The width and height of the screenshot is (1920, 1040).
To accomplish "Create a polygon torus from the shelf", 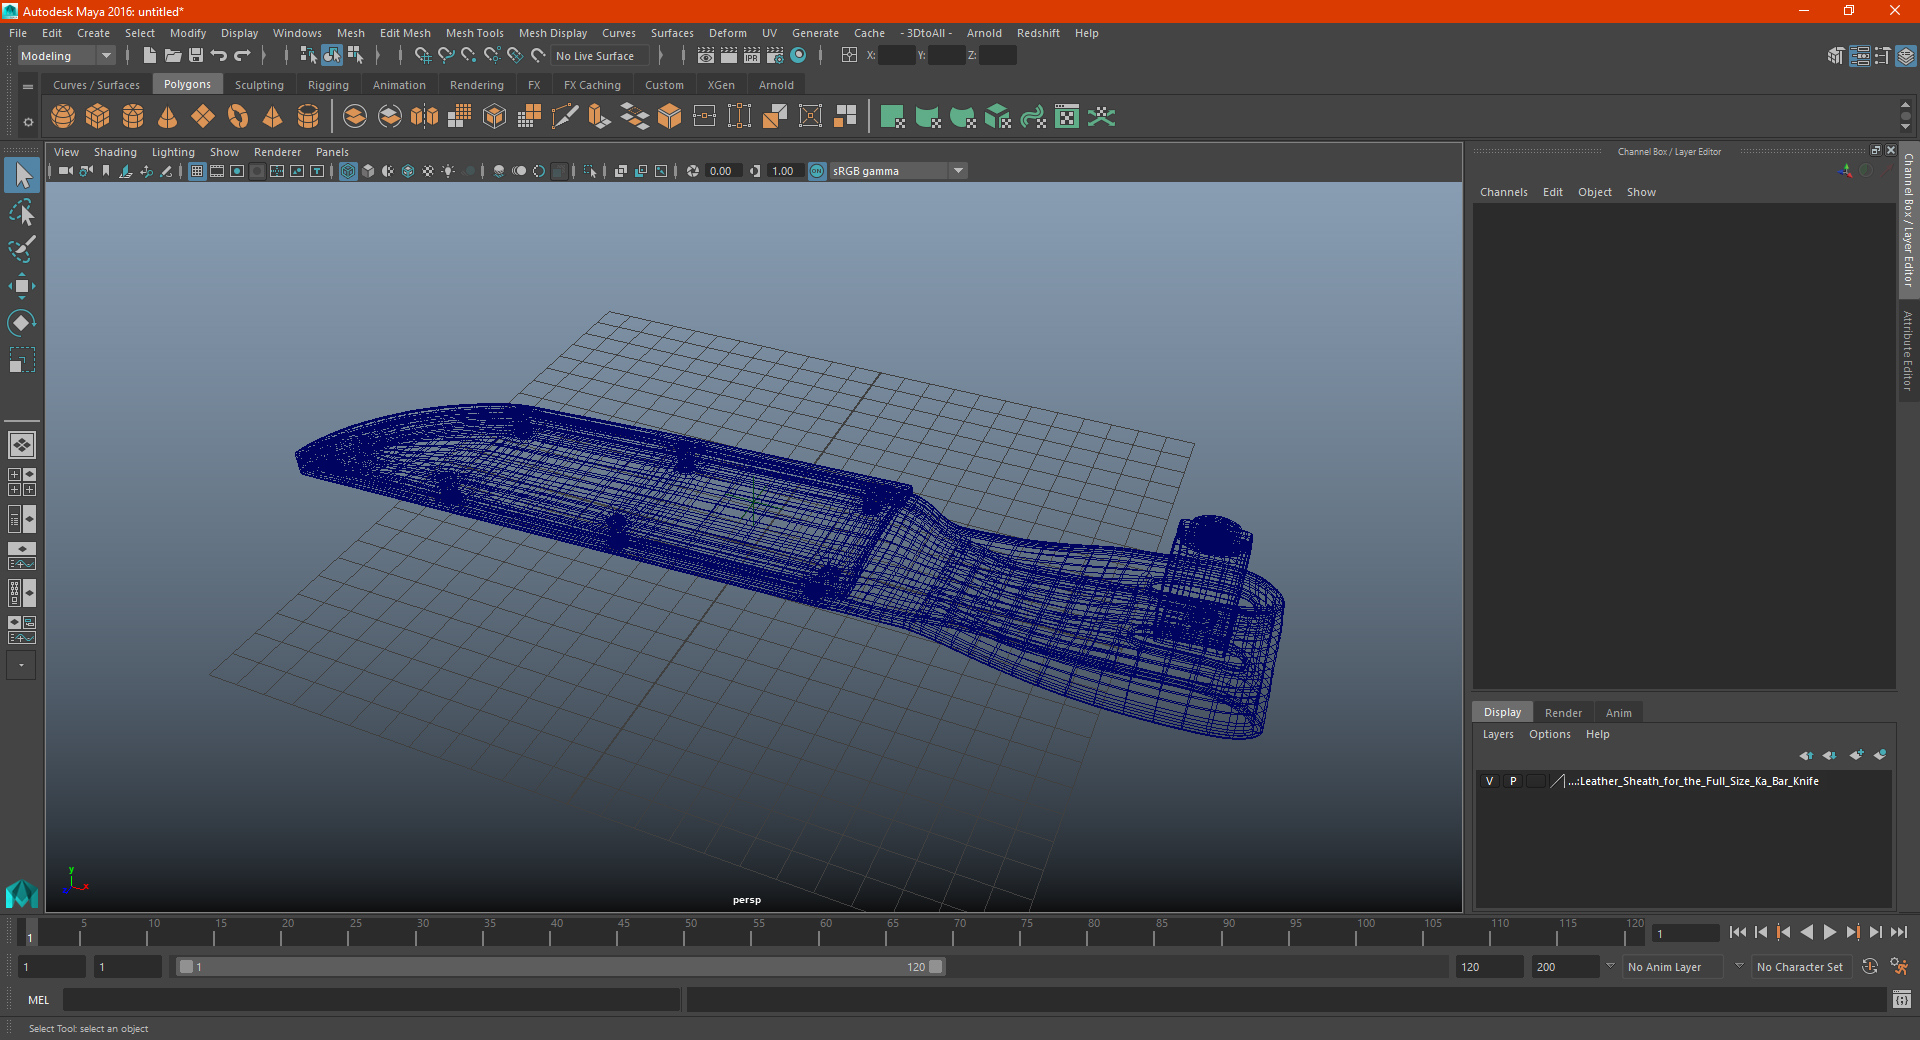I will 238,117.
